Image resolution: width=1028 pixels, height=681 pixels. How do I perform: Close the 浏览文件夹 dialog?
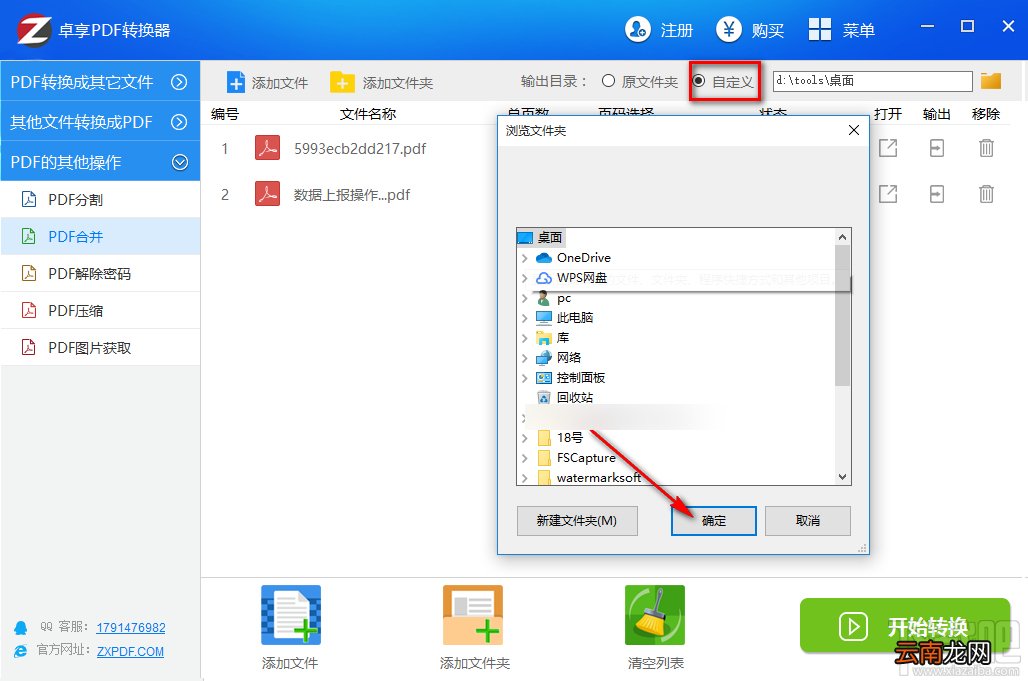point(854,130)
